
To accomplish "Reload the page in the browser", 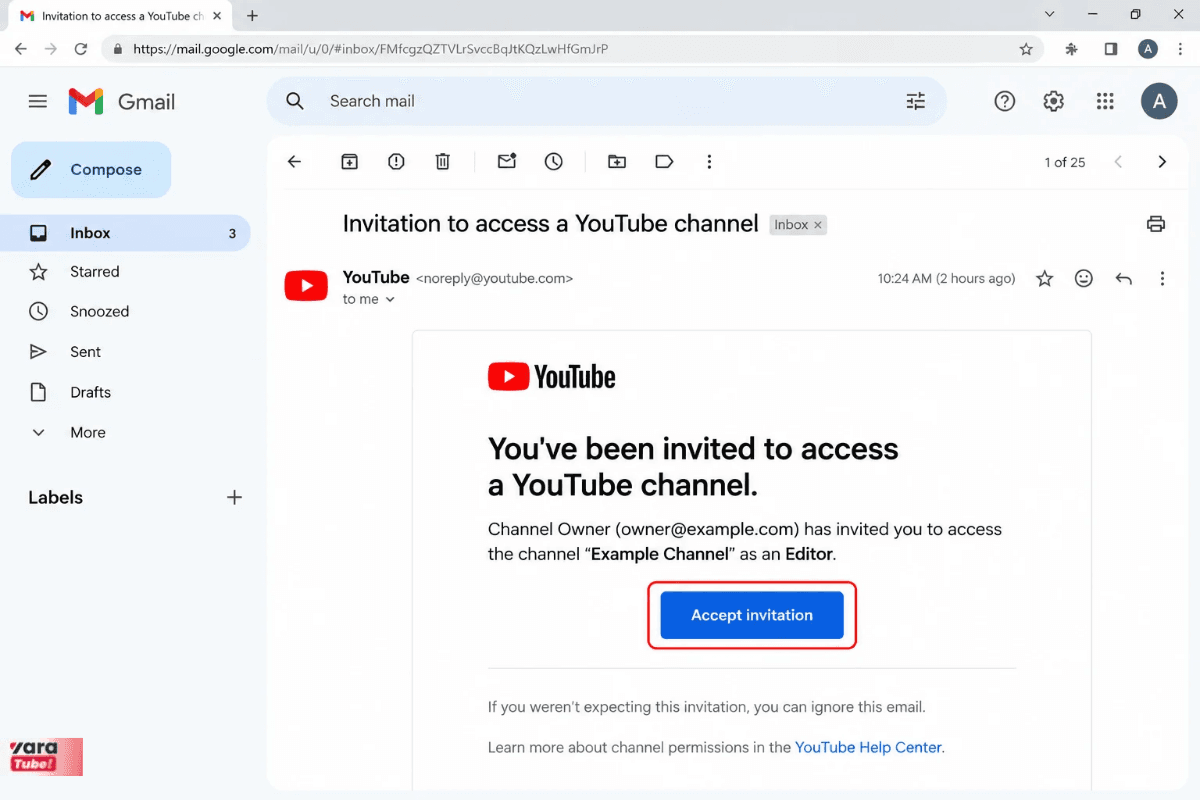I will point(82,48).
